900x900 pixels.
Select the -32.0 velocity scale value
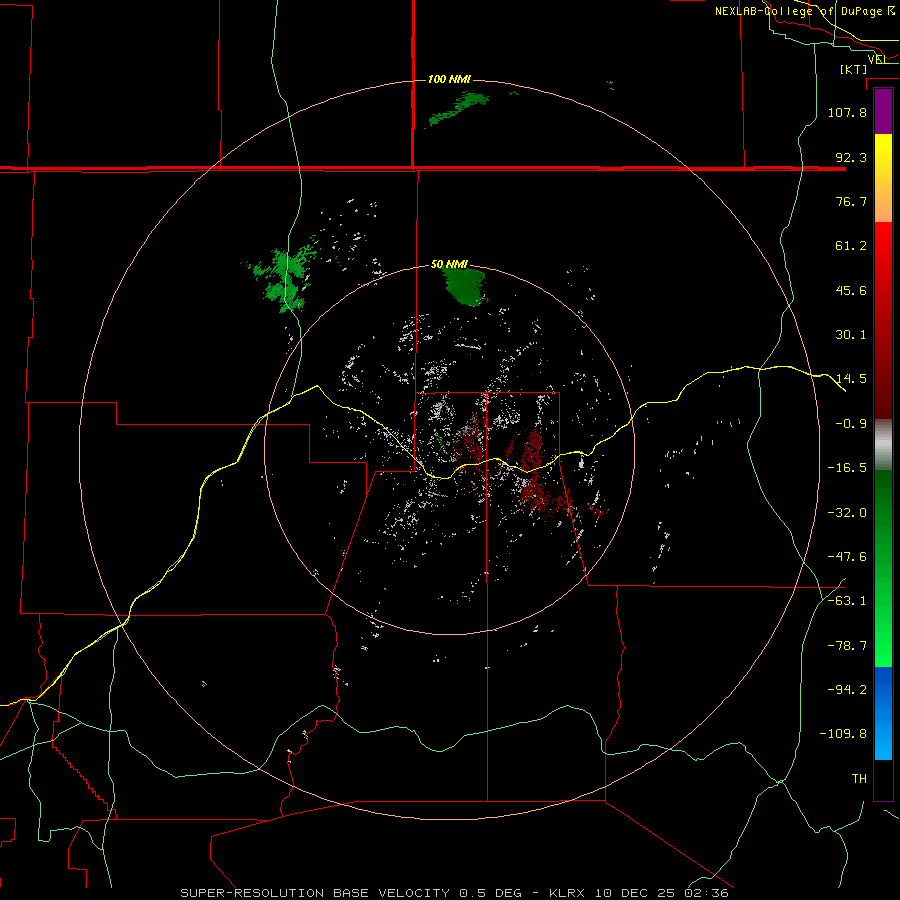(847, 513)
